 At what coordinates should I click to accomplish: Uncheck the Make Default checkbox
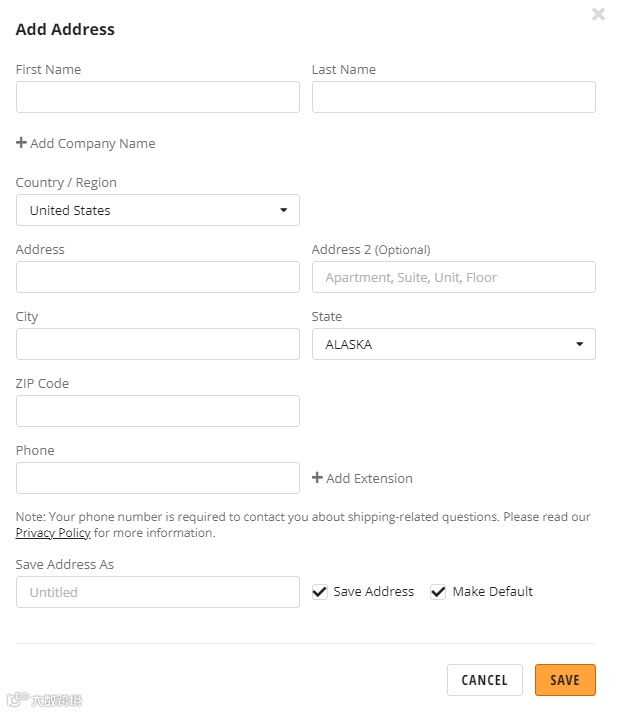point(438,592)
